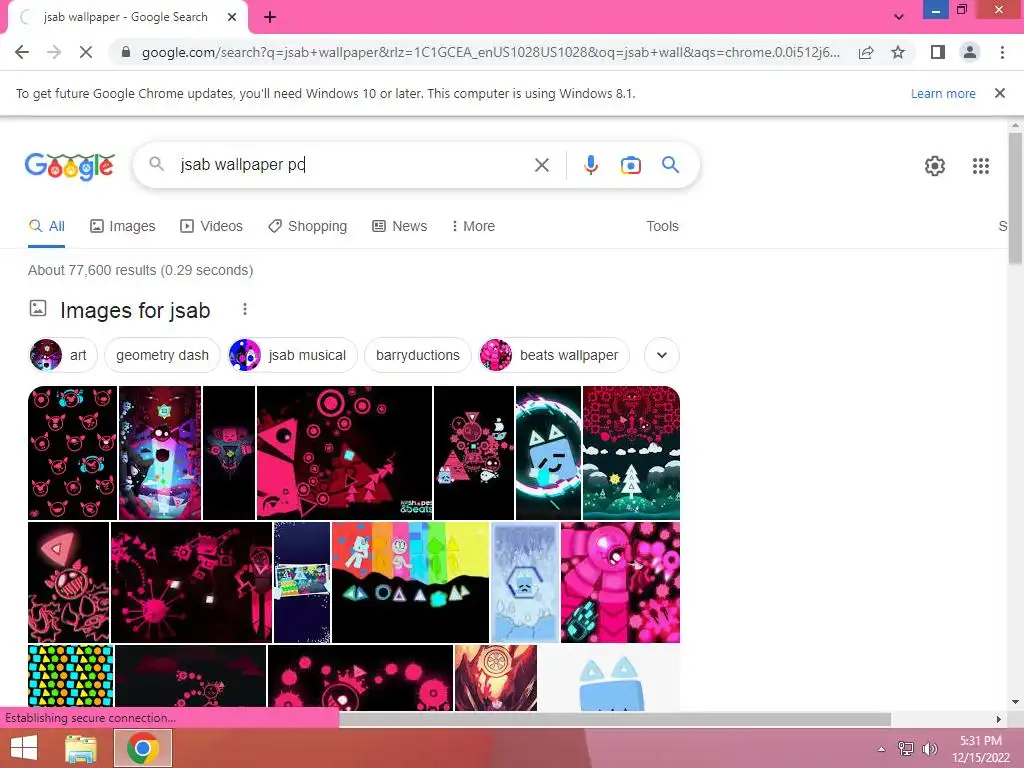Clear the search box text

tap(541, 165)
